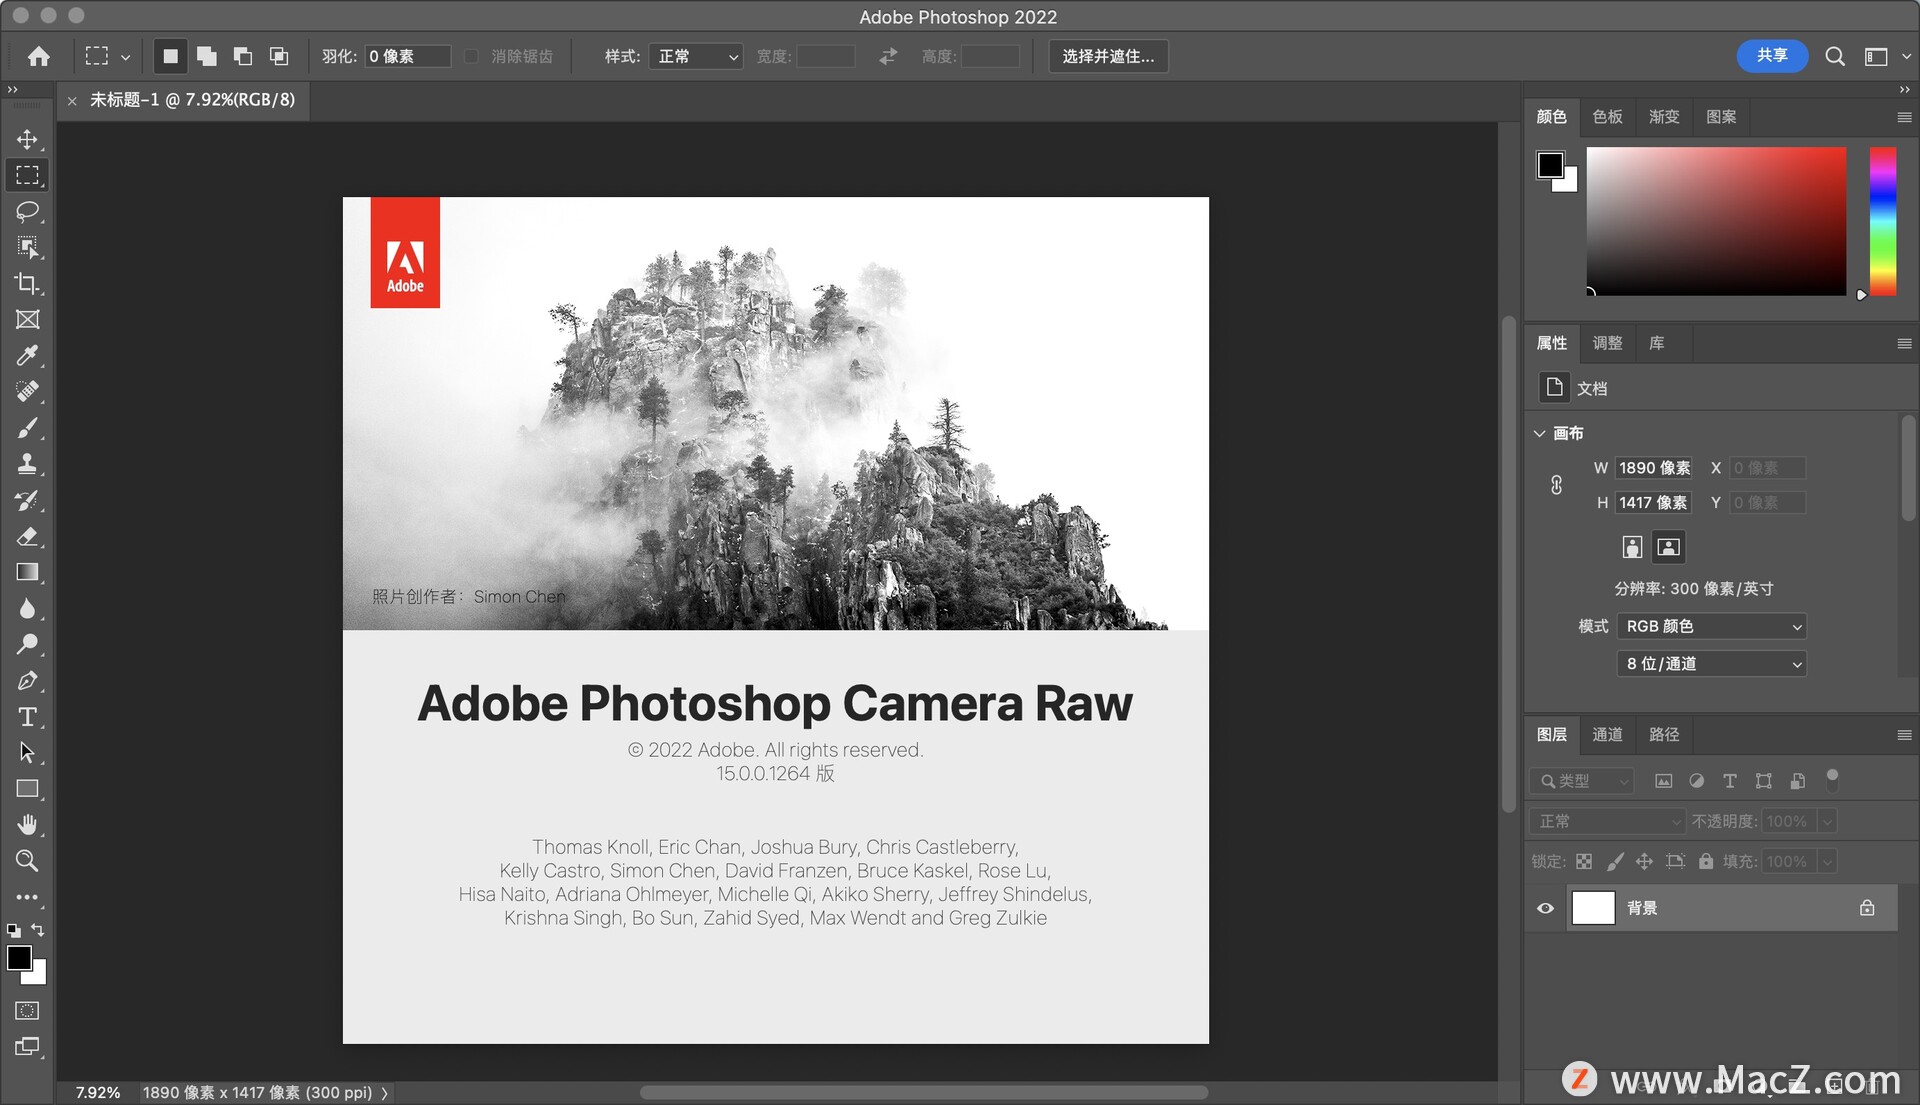The image size is (1920, 1105).
Task: Switch to the 色板 tab
Action: [1607, 117]
